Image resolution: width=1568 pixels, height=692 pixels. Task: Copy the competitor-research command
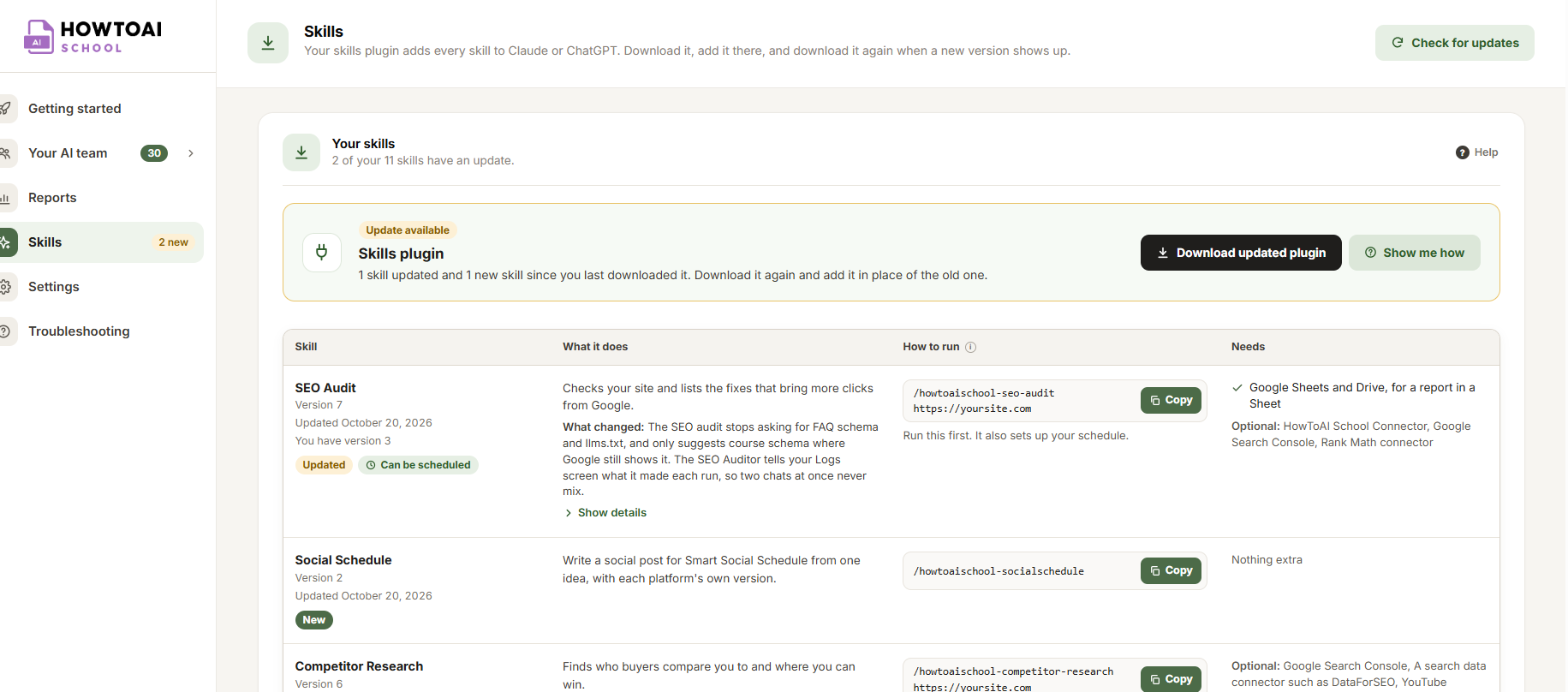1171,679
